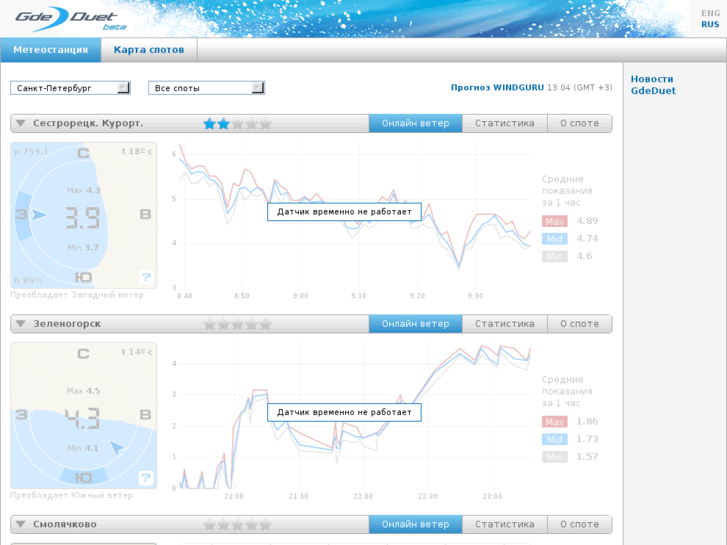
Task: Click Преобладает Южный ветер caption
Action: (71, 495)
